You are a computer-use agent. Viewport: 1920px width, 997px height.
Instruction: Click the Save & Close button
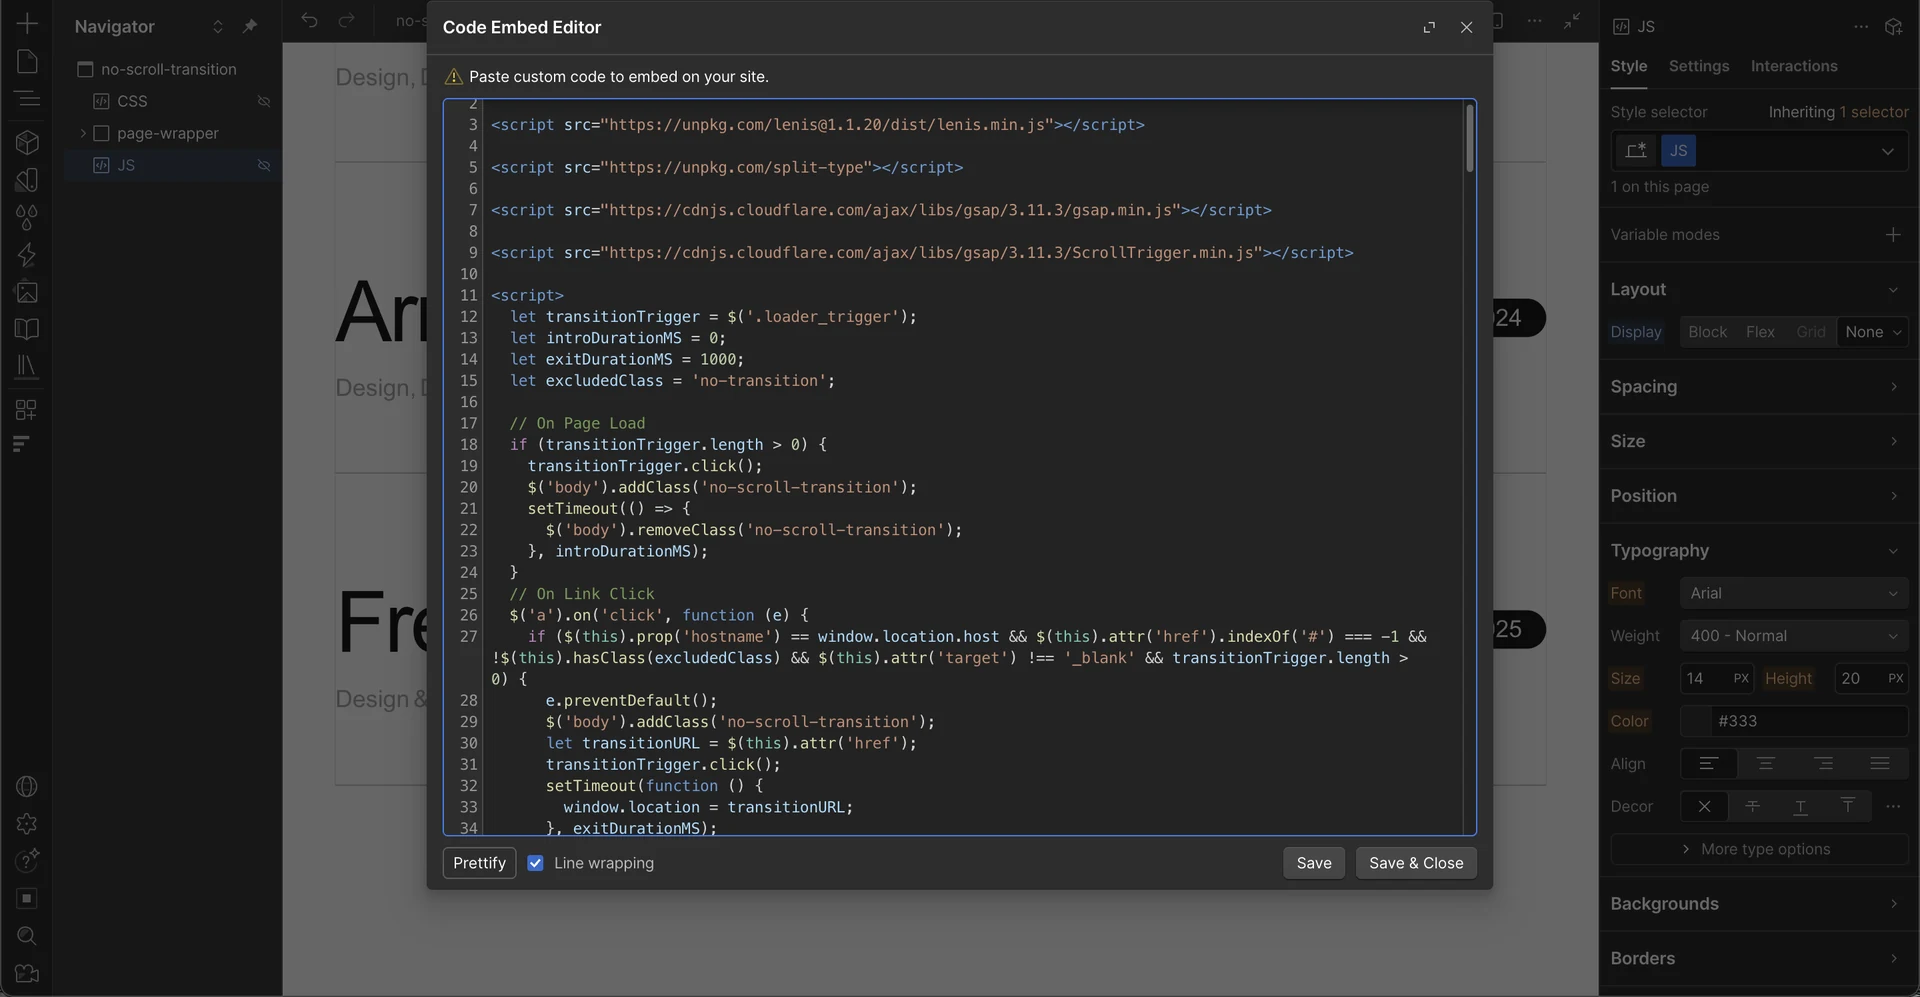1415,863
